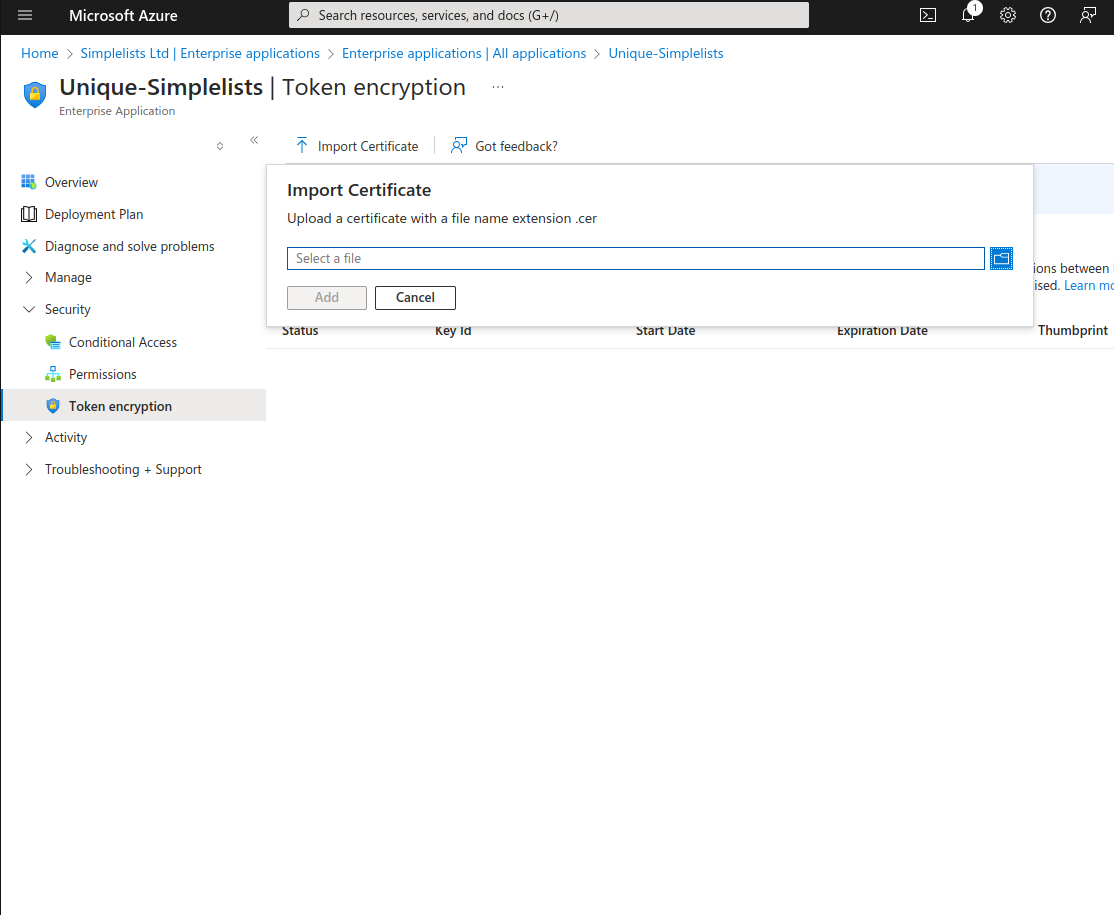Click the Thumbprint column header

1073,330
